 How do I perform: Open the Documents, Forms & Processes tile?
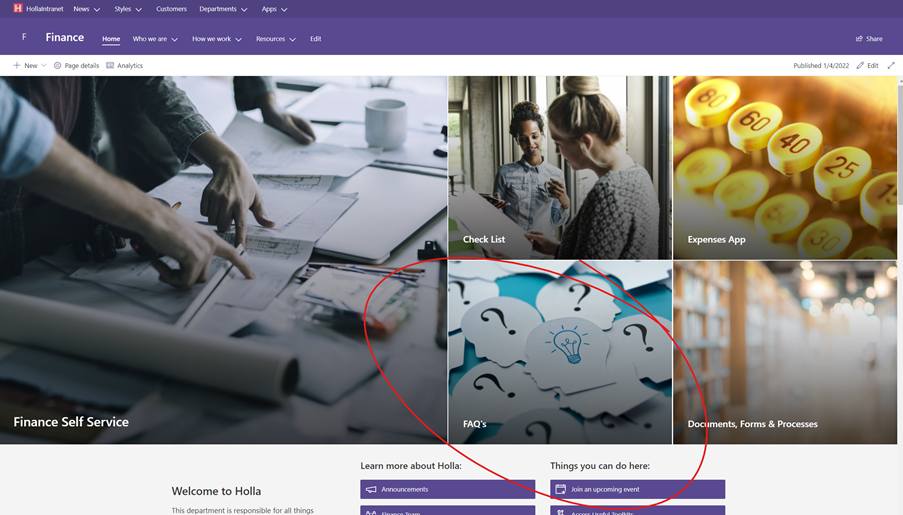pyautogui.click(x=785, y=352)
